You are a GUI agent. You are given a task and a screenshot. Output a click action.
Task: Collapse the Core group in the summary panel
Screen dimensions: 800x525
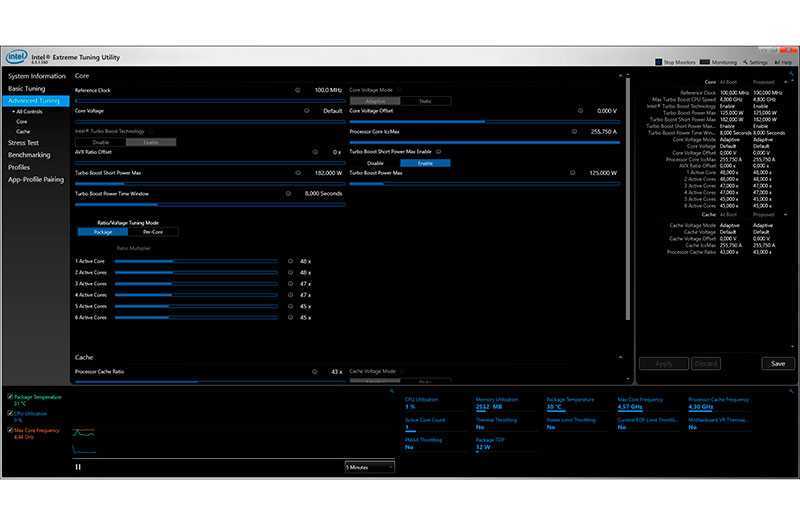click(786, 82)
